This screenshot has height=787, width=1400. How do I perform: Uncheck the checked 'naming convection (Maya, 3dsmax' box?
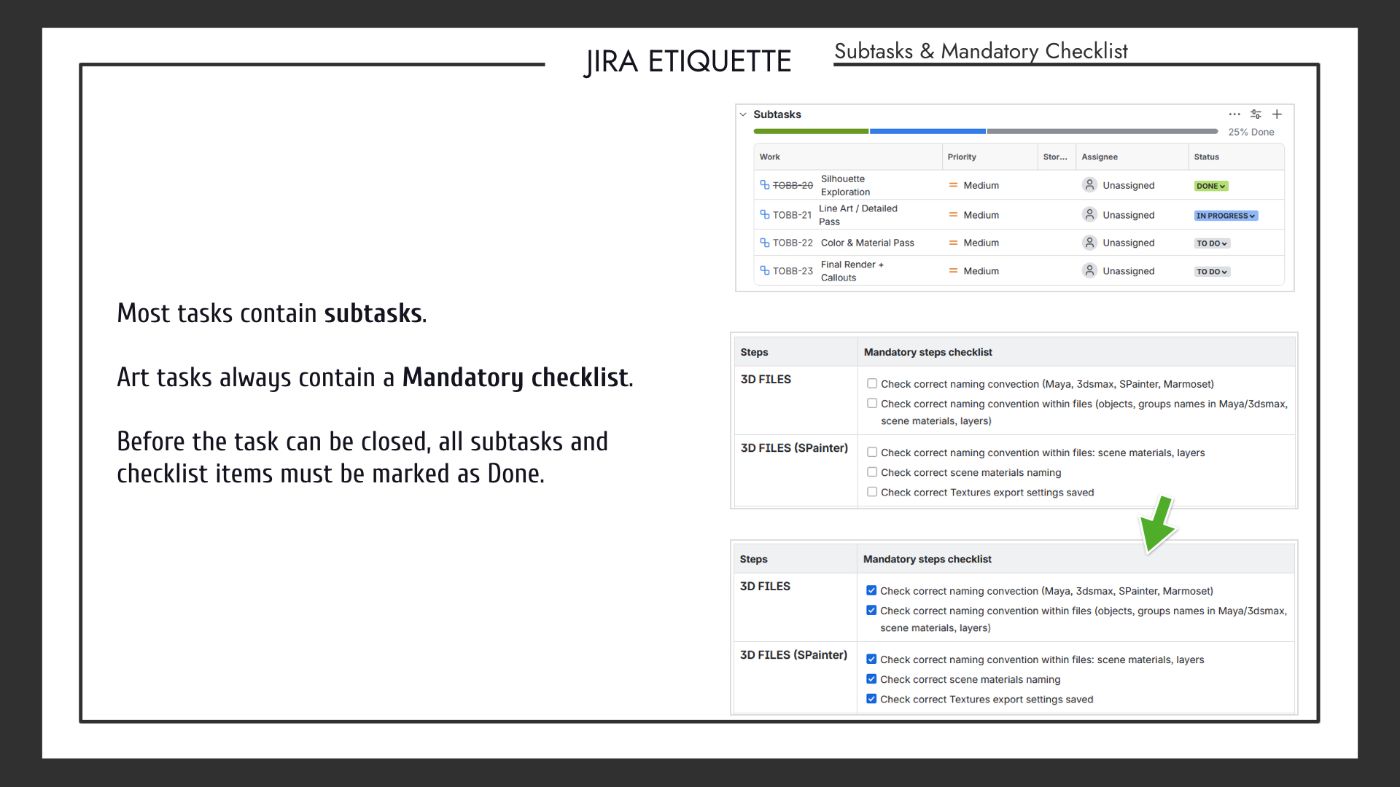click(x=871, y=591)
